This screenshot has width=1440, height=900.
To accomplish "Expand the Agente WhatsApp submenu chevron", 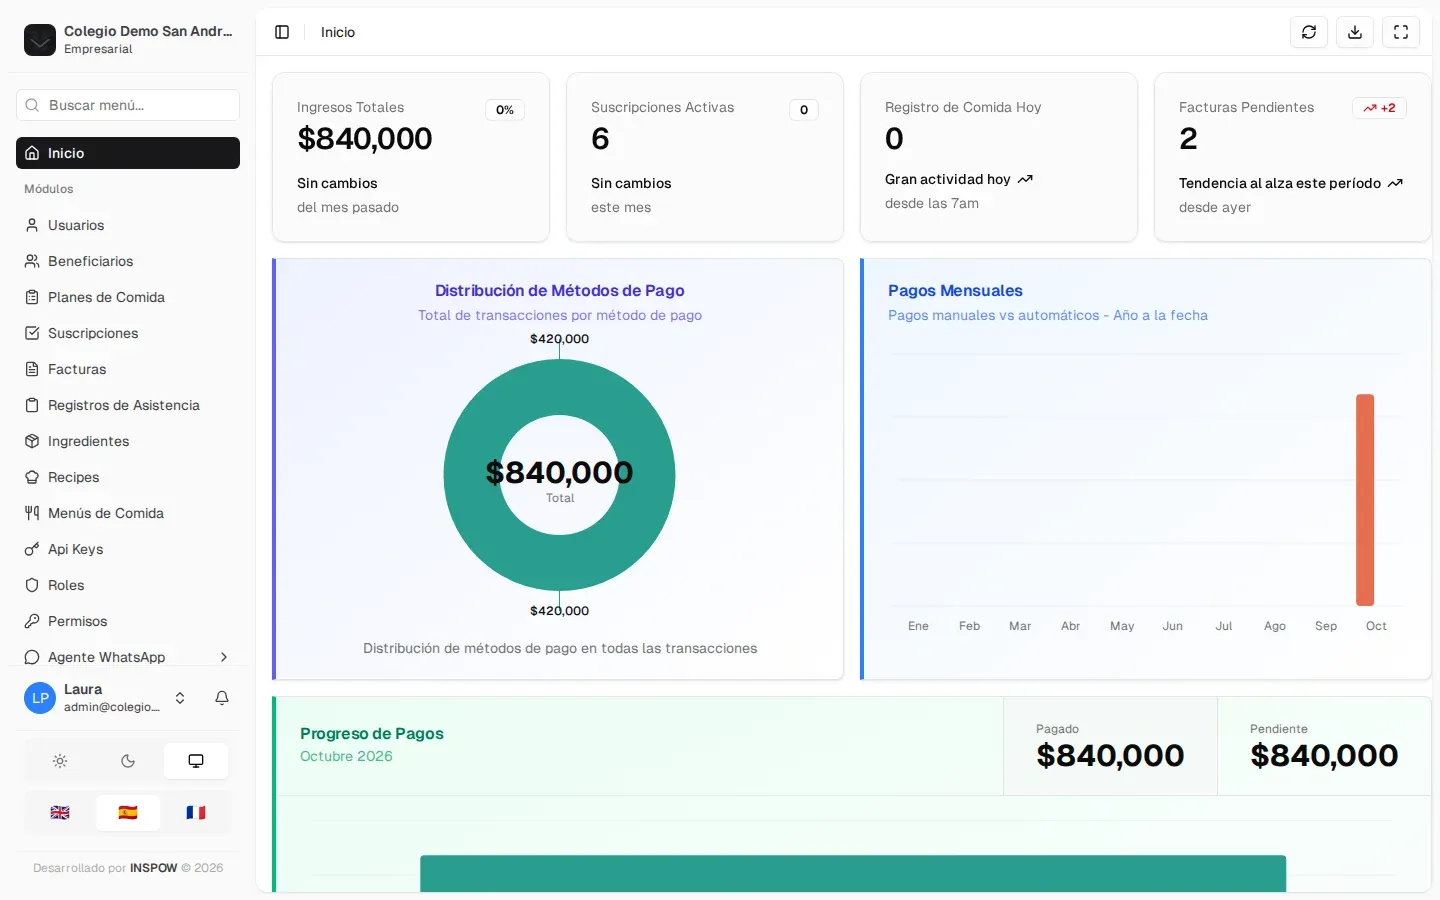I will click(x=224, y=657).
